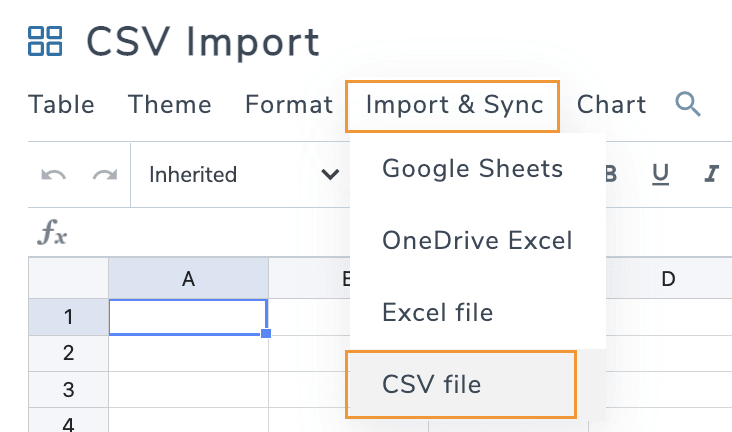
Task: Open the Format menu
Action: pos(289,105)
